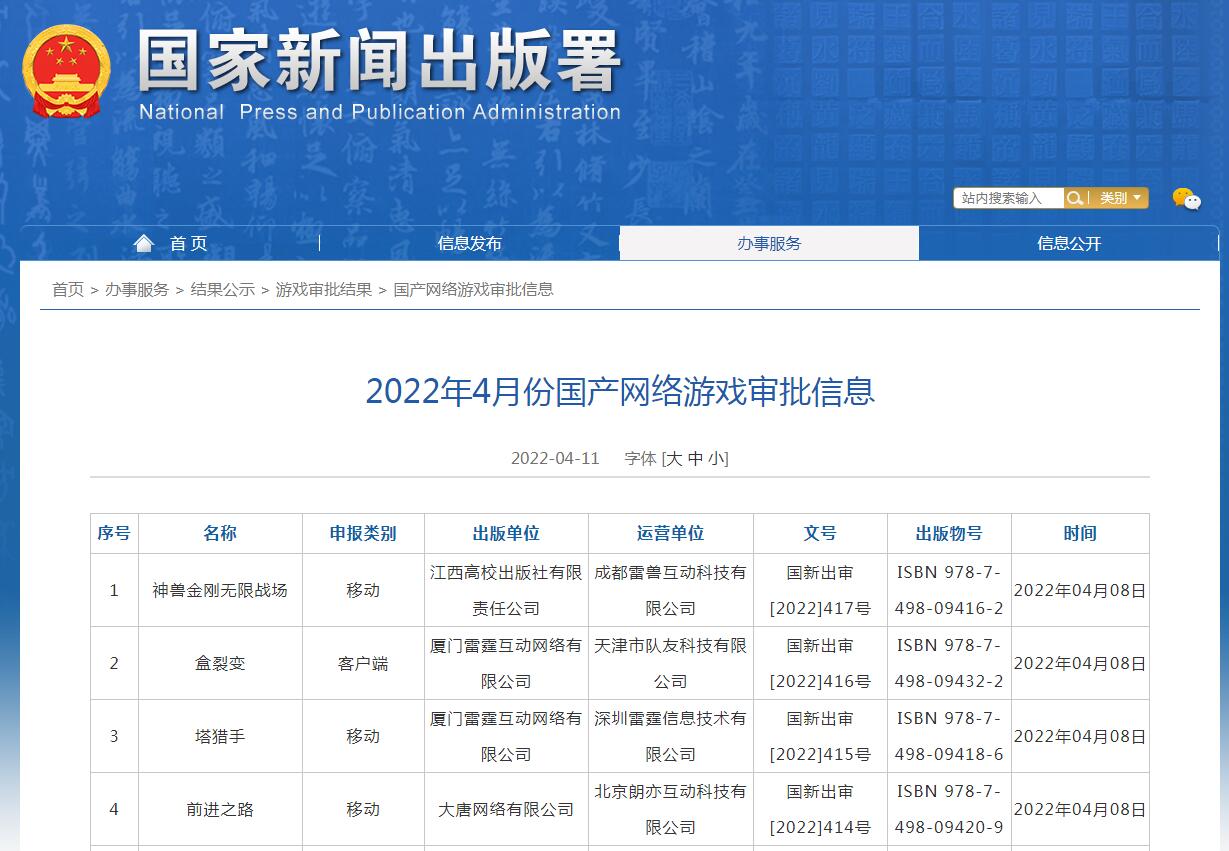Click 首页 in the breadcrumb

coord(68,289)
